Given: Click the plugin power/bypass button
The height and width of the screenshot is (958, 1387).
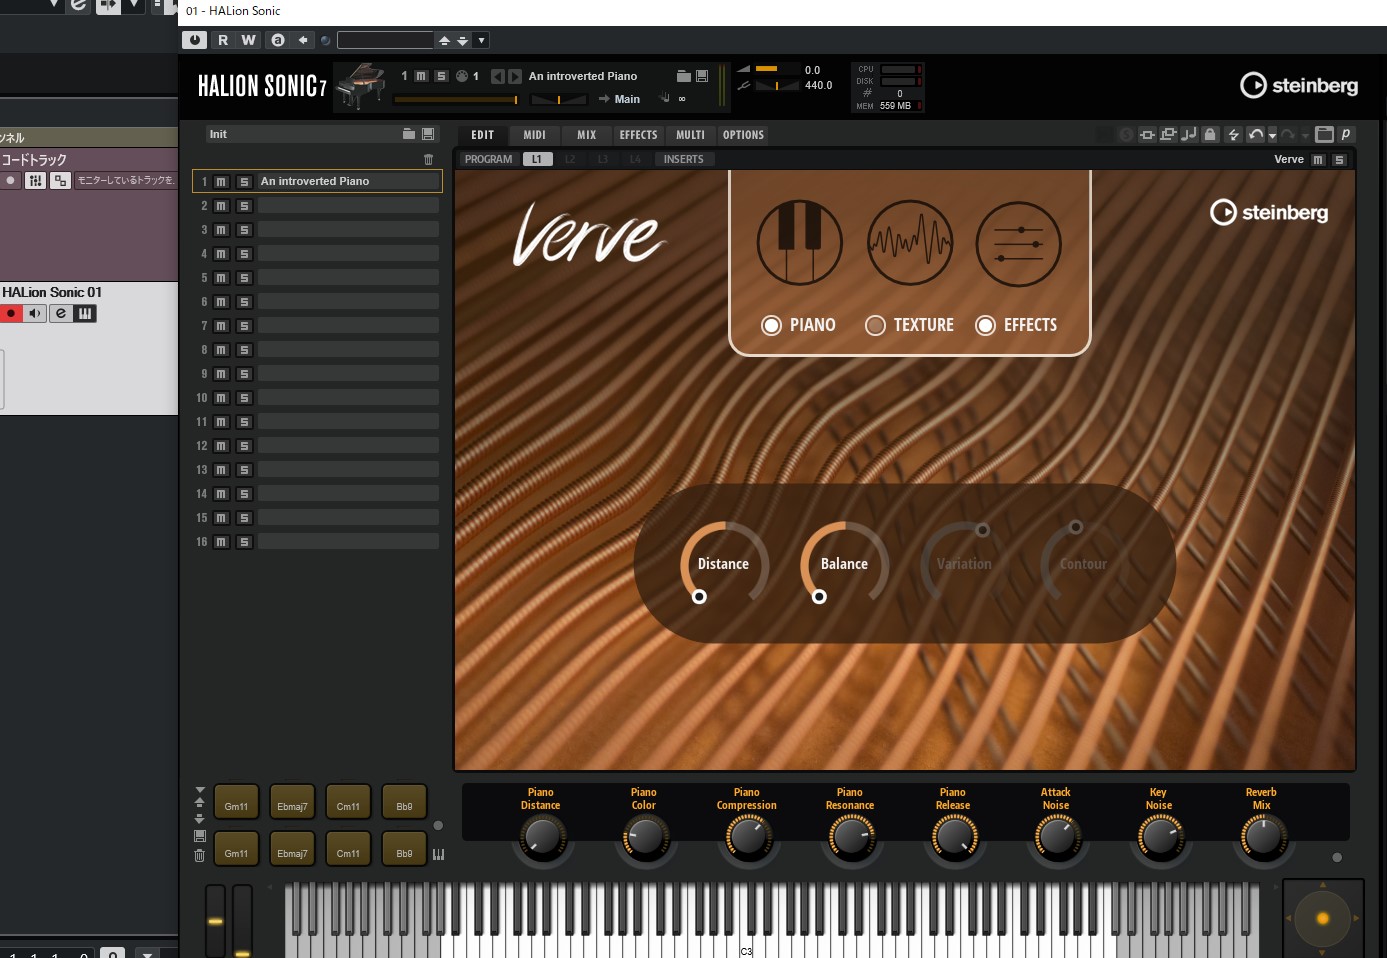Looking at the screenshot, I should click(194, 40).
